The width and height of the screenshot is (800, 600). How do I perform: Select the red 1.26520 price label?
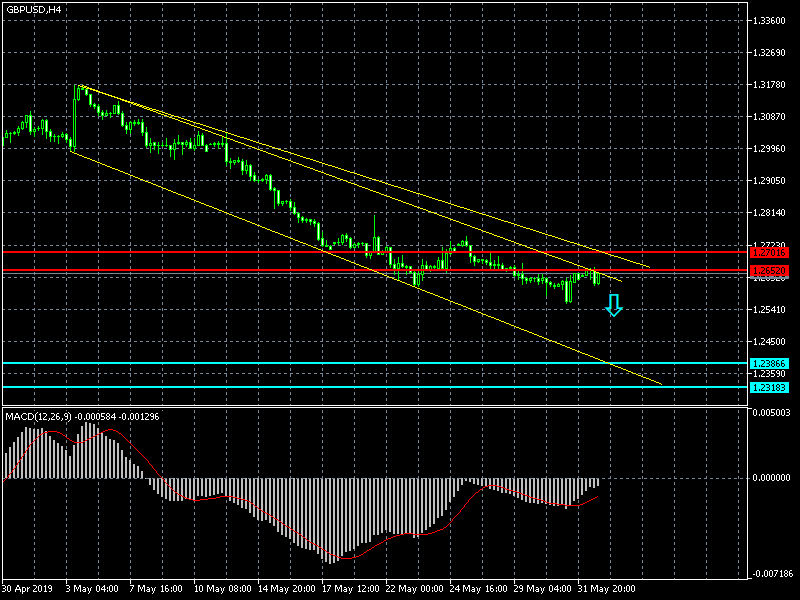click(769, 271)
